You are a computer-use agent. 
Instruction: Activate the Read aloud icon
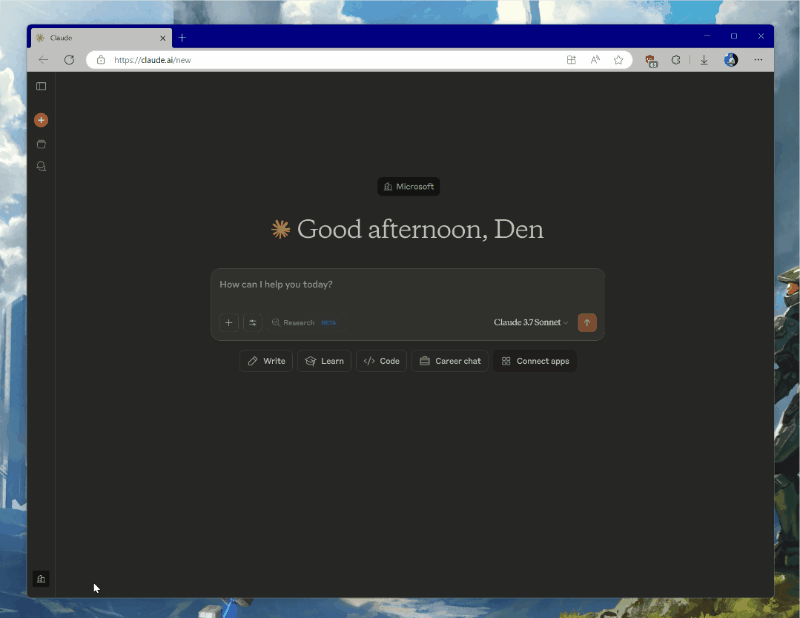(595, 60)
